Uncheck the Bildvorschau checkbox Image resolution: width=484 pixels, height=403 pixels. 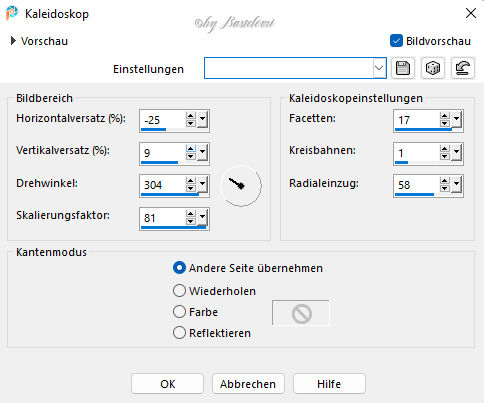pos(396,41)
